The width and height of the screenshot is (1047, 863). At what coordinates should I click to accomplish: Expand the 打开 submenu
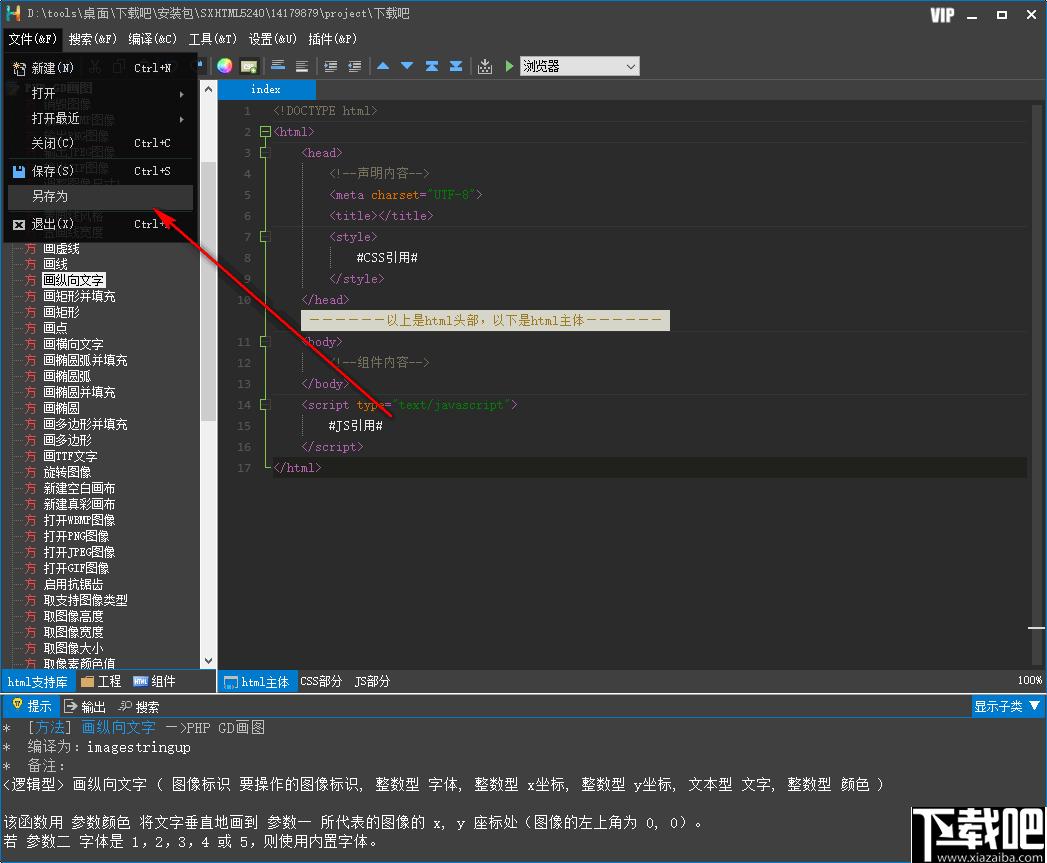[x=100, y=94]
